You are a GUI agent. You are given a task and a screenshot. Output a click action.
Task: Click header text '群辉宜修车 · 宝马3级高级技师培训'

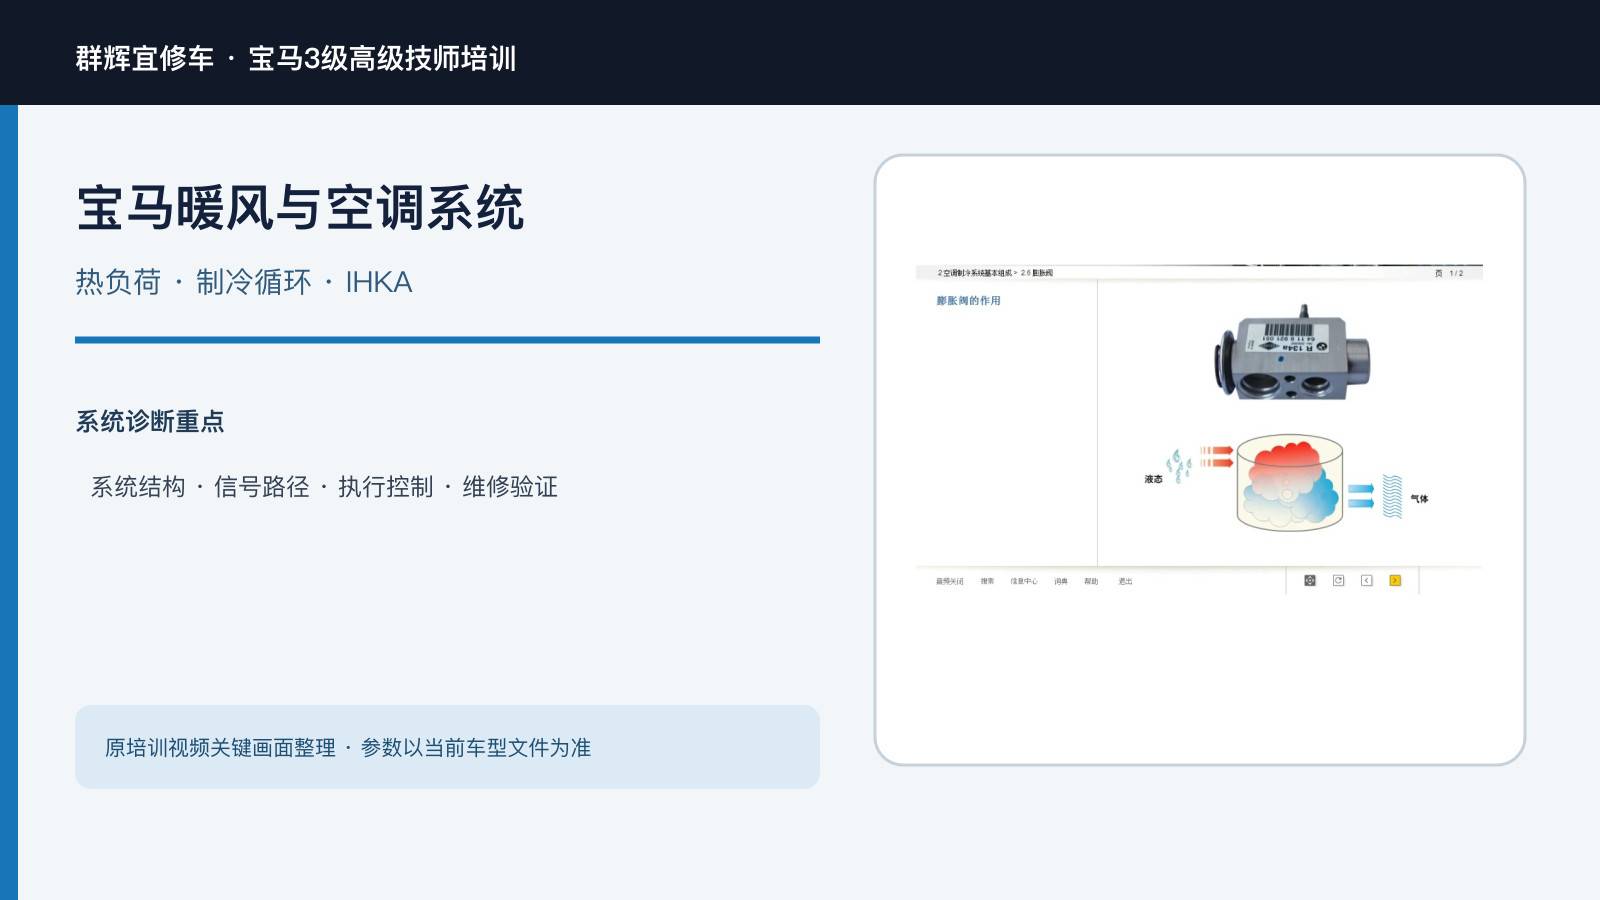(x=296, y=58)
